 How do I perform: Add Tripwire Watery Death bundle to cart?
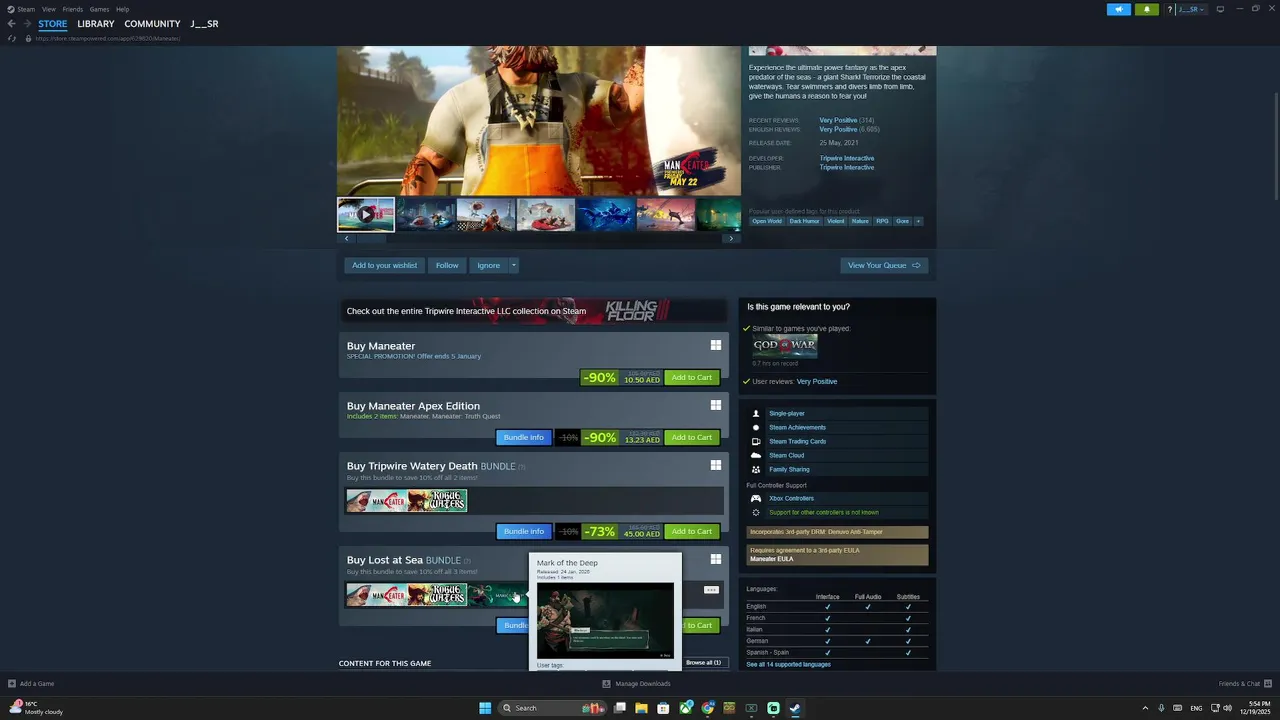click(692, 531)
